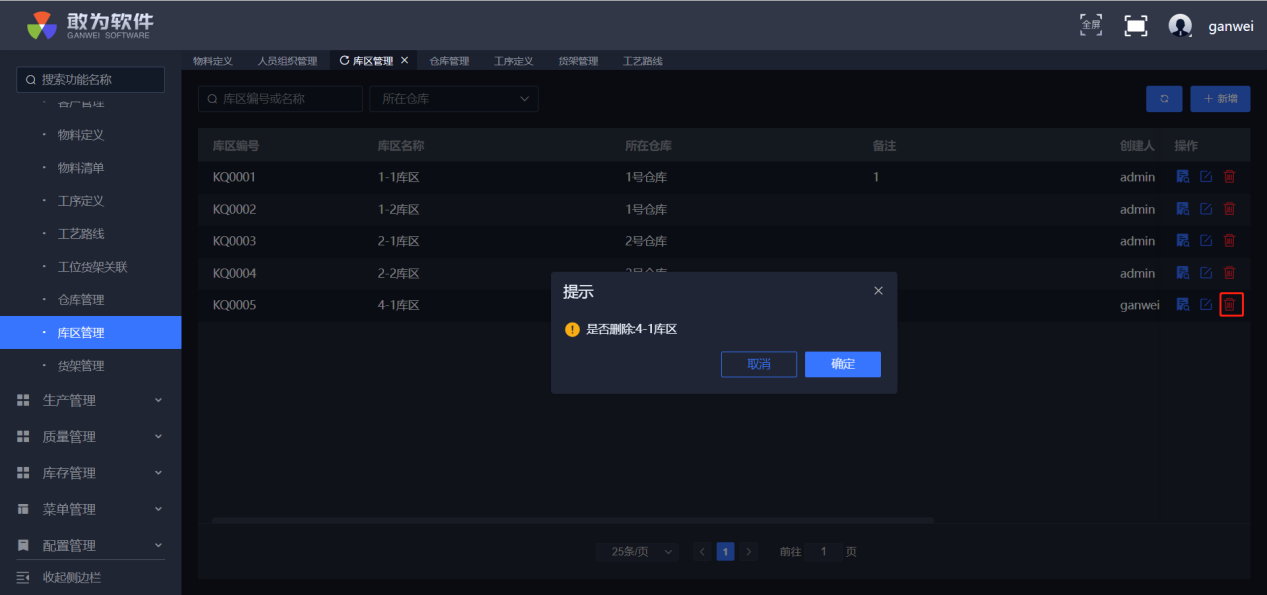Image resolution: width=1267 pixels, height=595 pixels.
Task: Delete the KQ0004 row
Action: click(x=1230, y=273)
